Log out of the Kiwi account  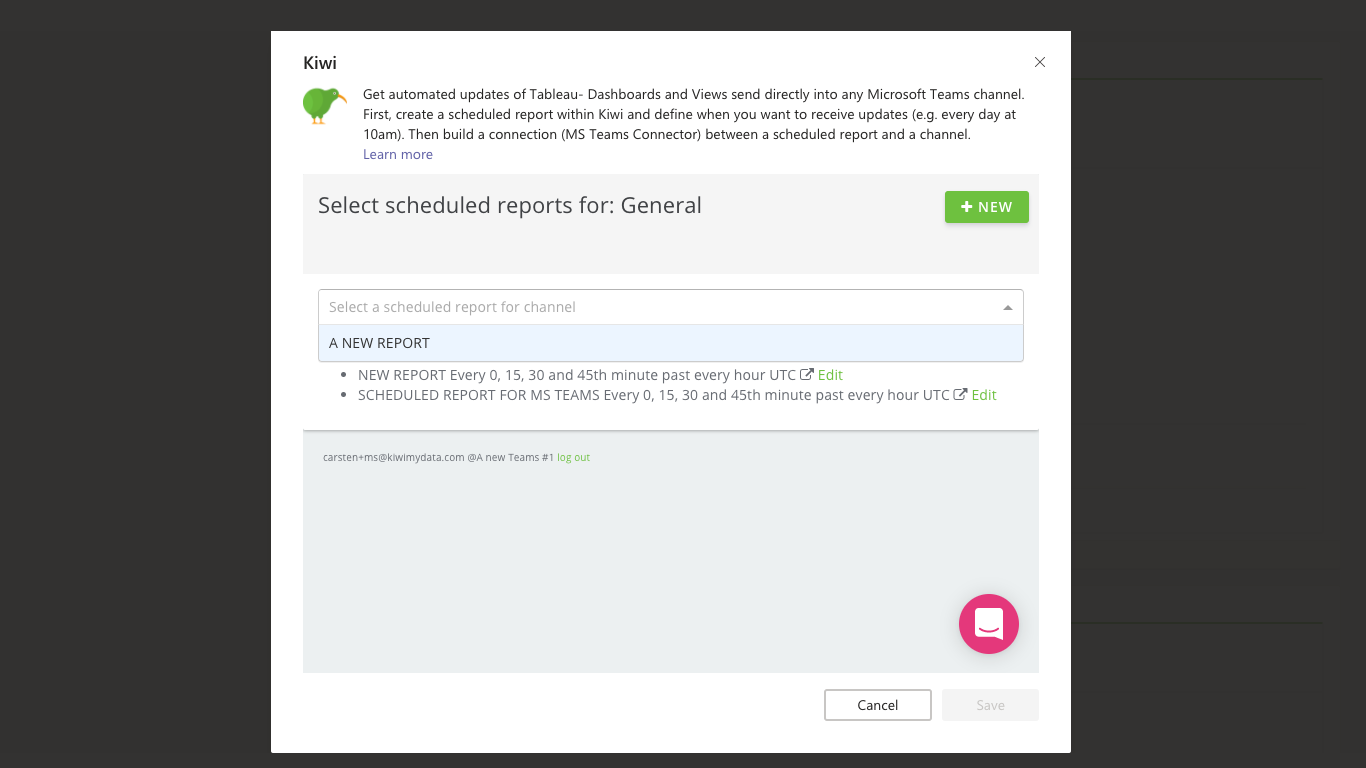click(573, 457)
